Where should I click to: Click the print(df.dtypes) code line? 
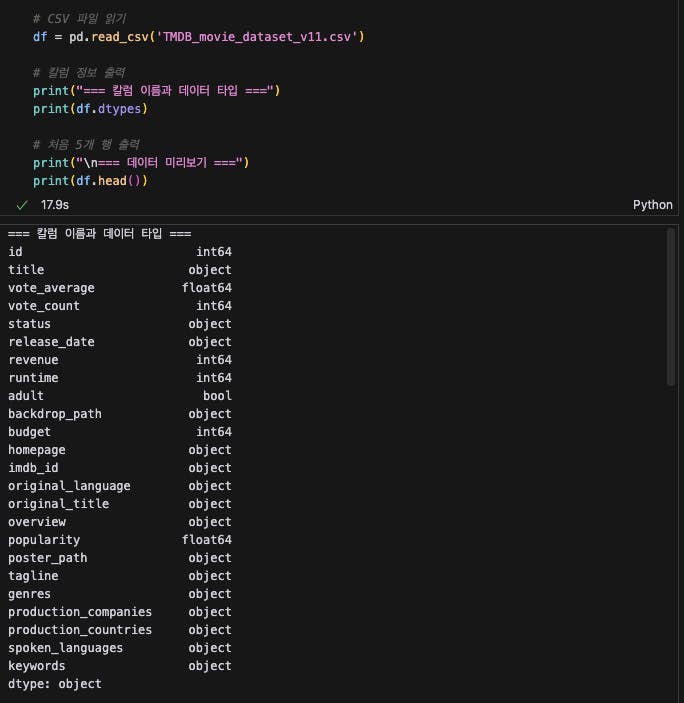coord(89,109)
